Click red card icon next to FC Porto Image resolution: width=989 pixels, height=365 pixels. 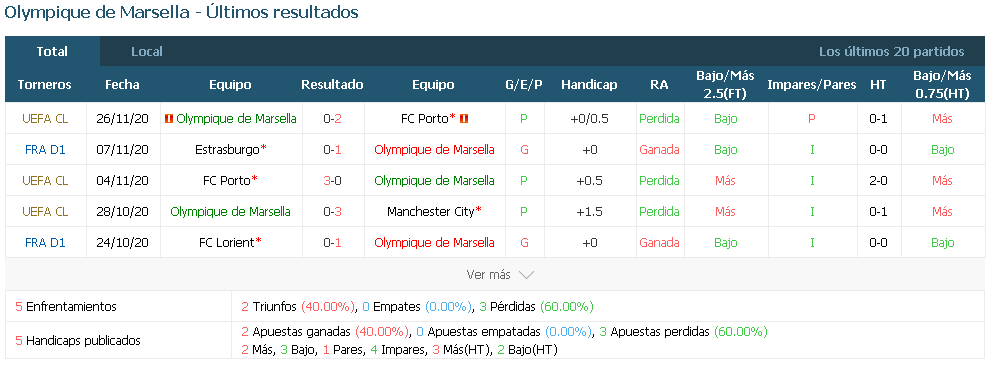463,119
